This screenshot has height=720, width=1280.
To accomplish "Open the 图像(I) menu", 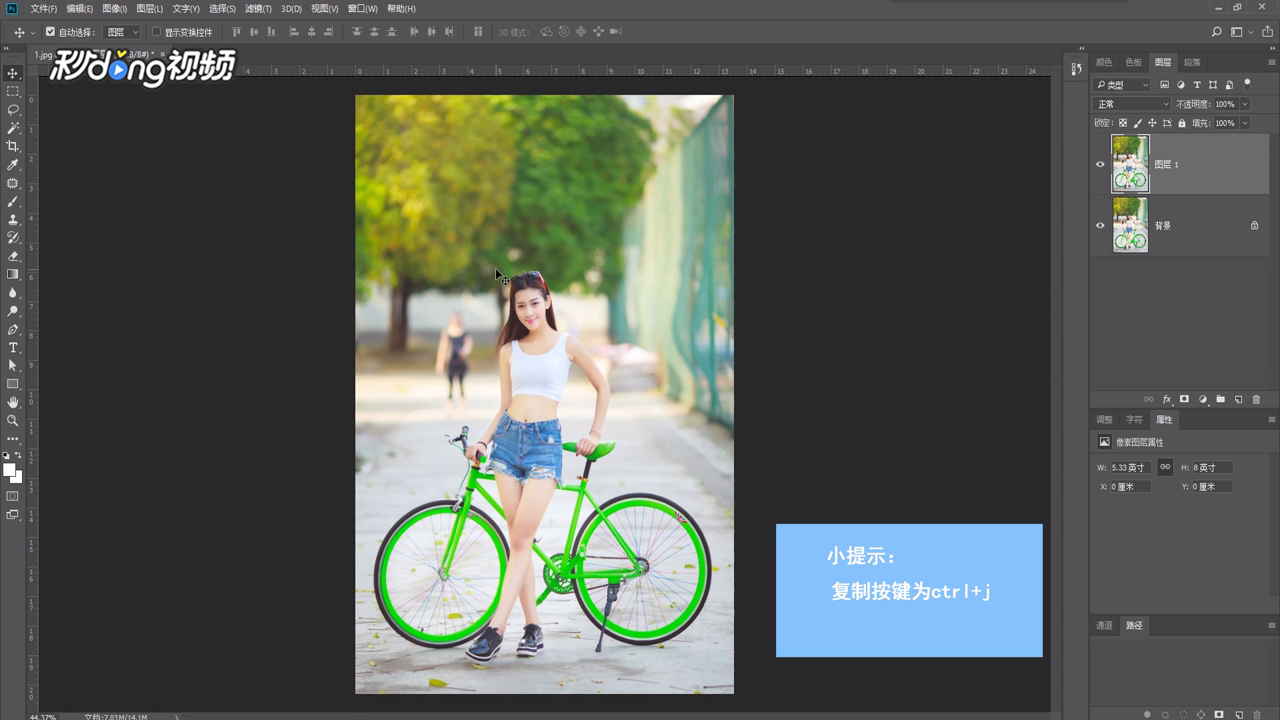I will pos(114,9).
